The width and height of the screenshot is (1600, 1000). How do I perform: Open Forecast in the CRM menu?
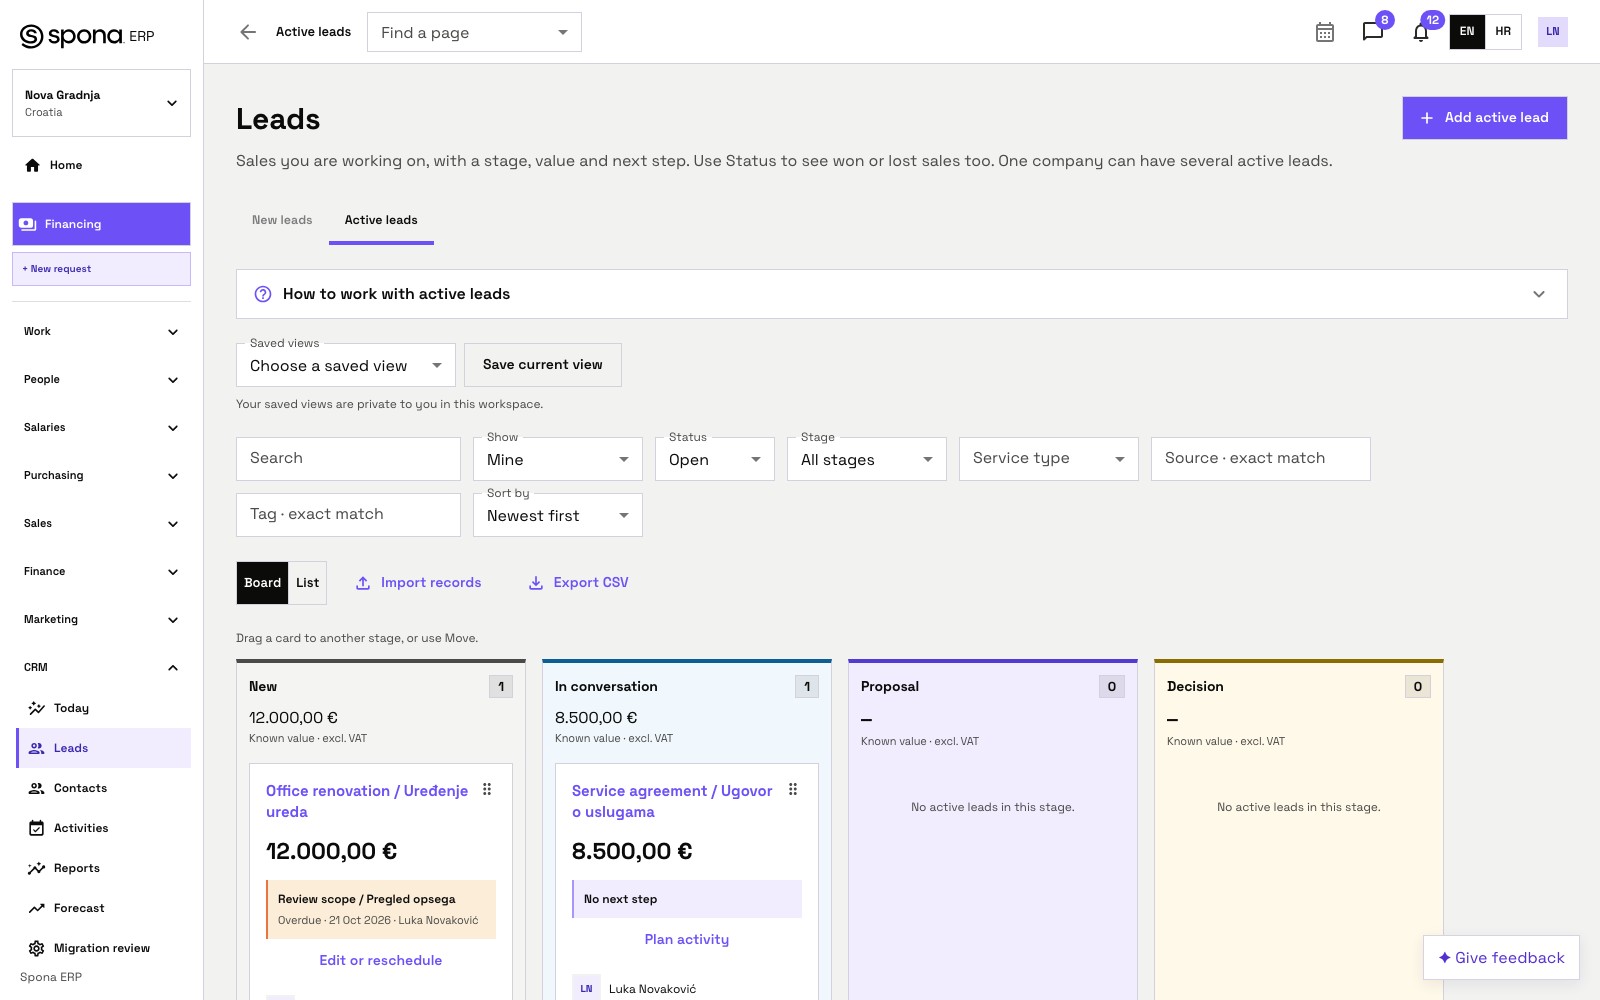(x=104, y=908)
